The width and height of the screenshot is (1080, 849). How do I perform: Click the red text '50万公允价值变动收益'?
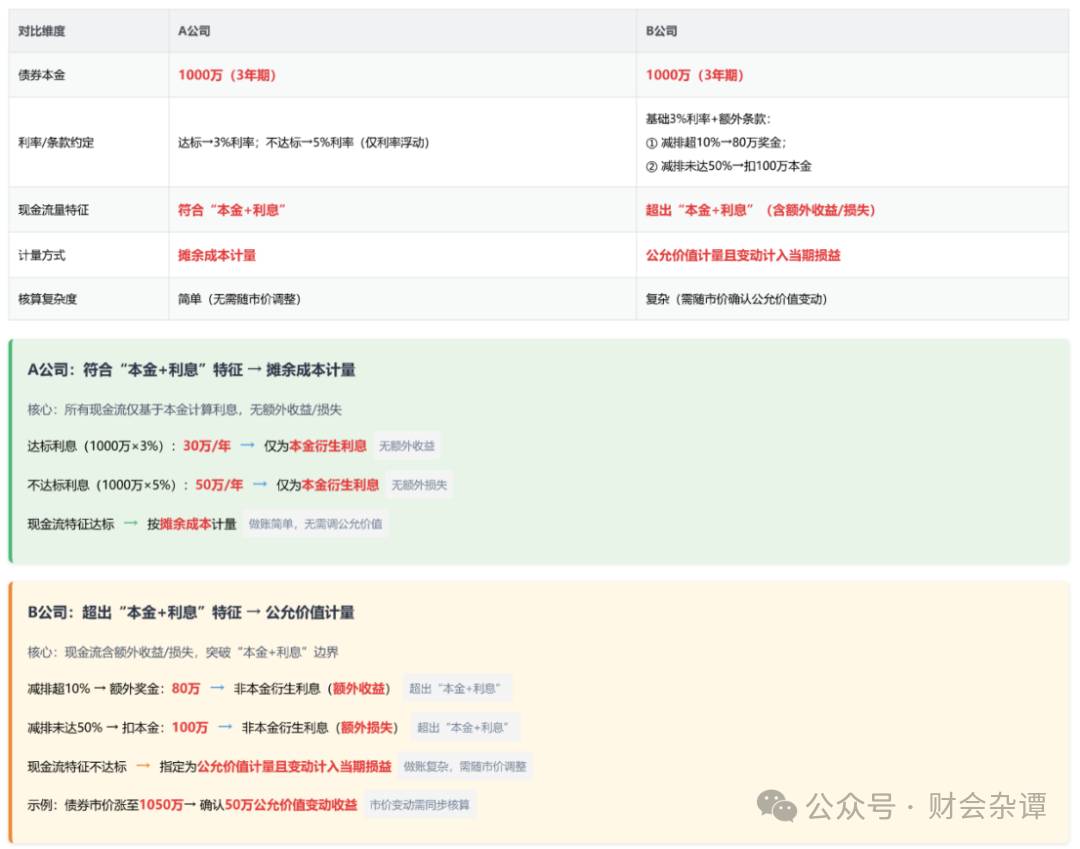pos(291,805)
